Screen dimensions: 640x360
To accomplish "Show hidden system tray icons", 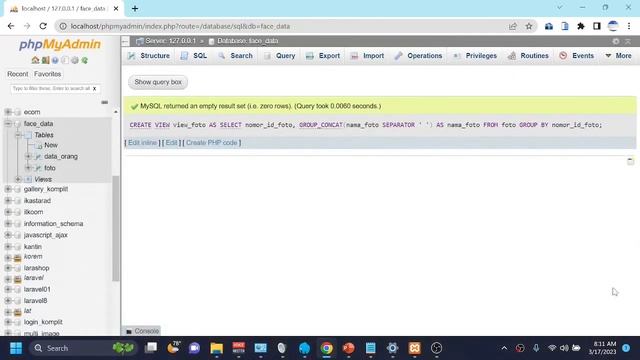I will (504, 348).
